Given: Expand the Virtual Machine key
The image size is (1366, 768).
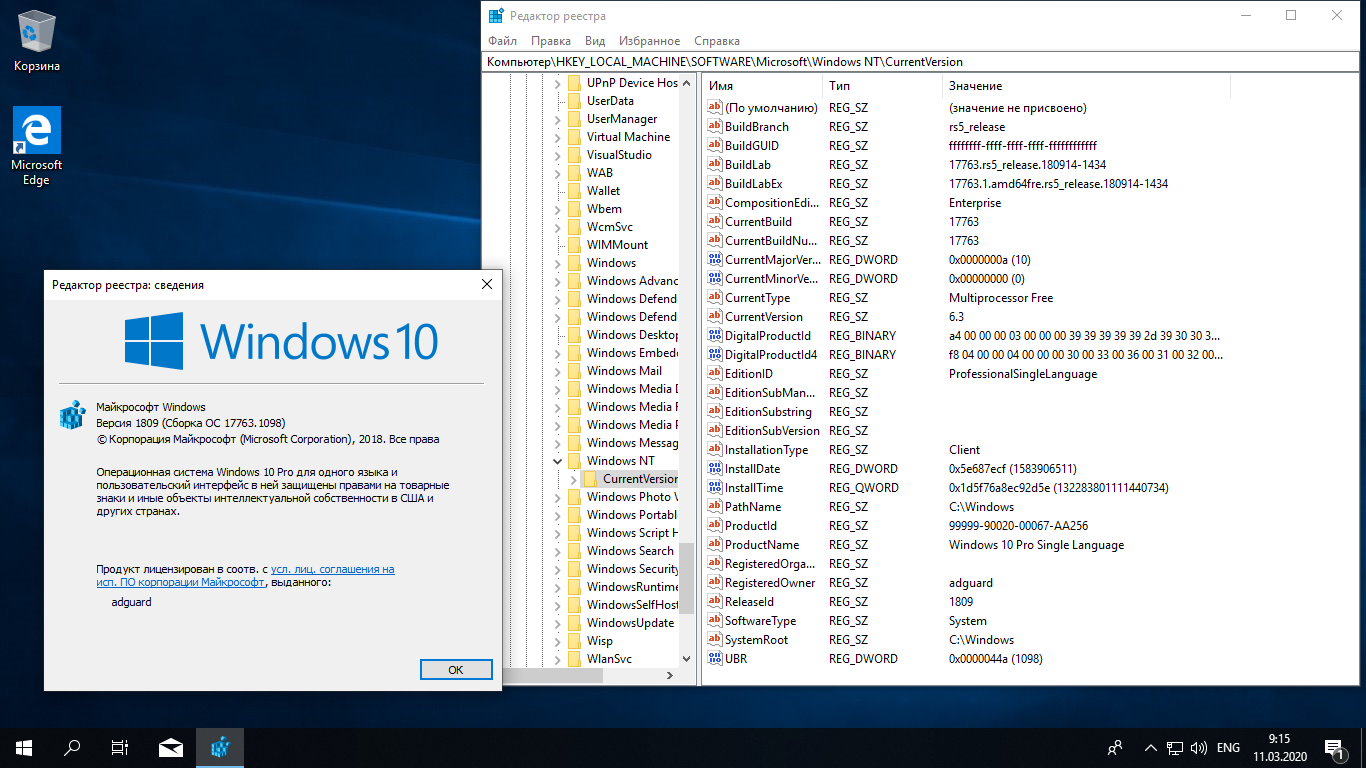Looking at the screenshot, I should 558,137.
